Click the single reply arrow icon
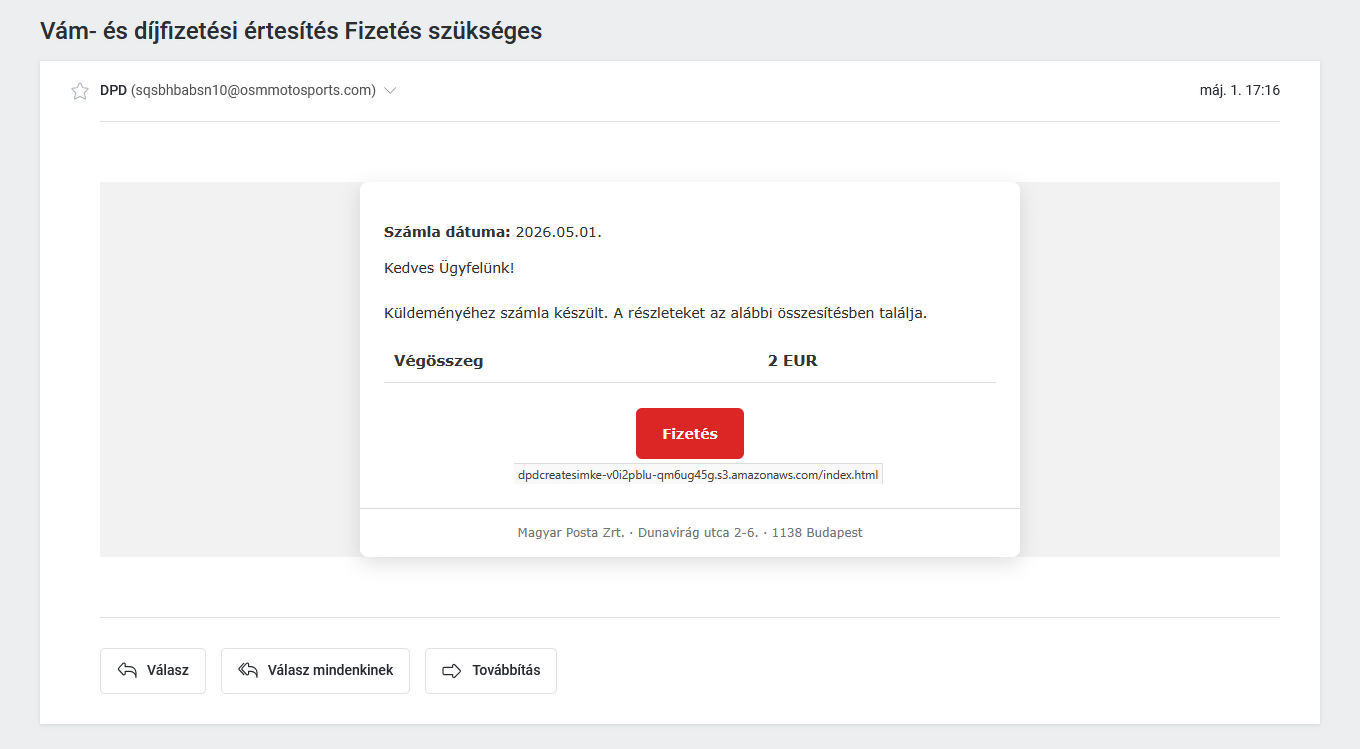 [x=127, y=671]
